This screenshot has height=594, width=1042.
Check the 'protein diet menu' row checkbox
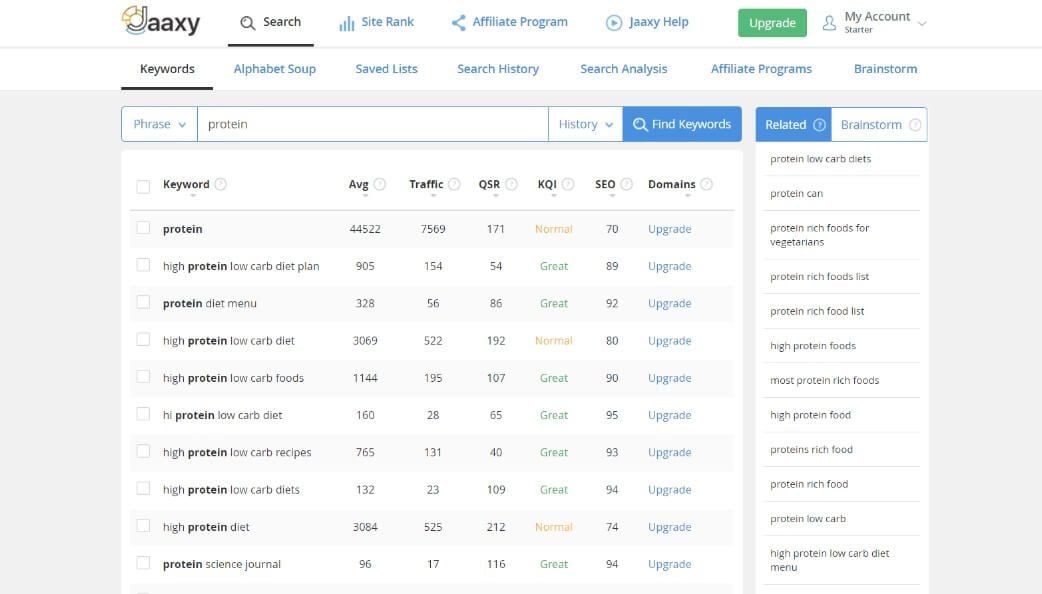point(143,302)
